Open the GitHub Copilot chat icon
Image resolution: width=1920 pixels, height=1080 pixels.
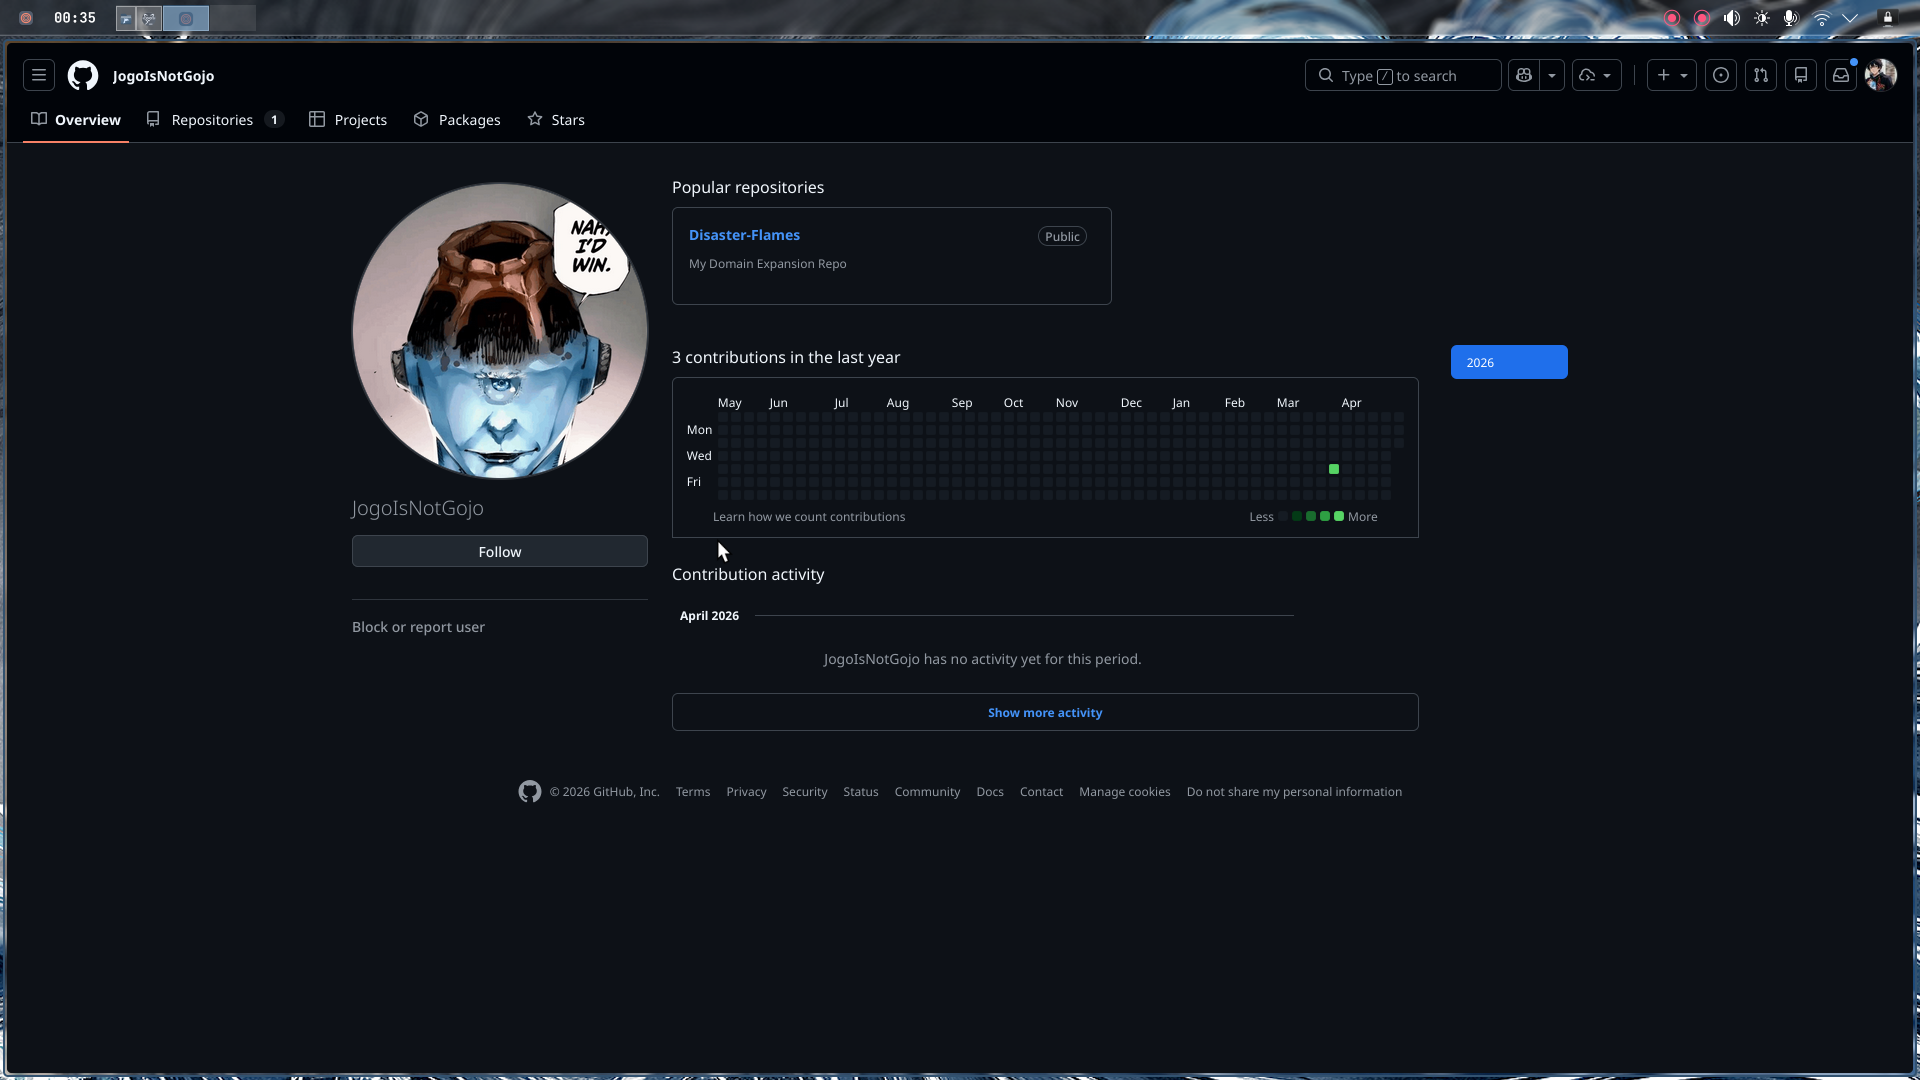[x=1523, y=75]
